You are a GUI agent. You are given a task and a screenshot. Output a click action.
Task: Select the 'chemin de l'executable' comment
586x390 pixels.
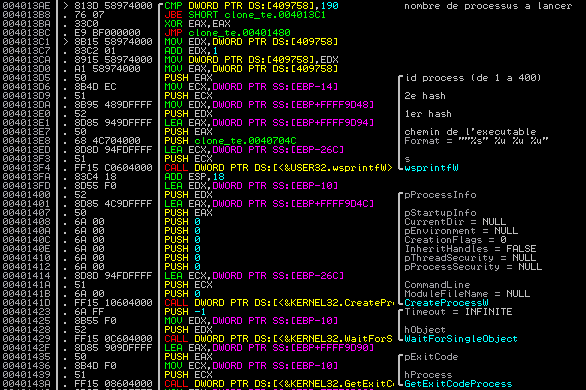(470, 132)
